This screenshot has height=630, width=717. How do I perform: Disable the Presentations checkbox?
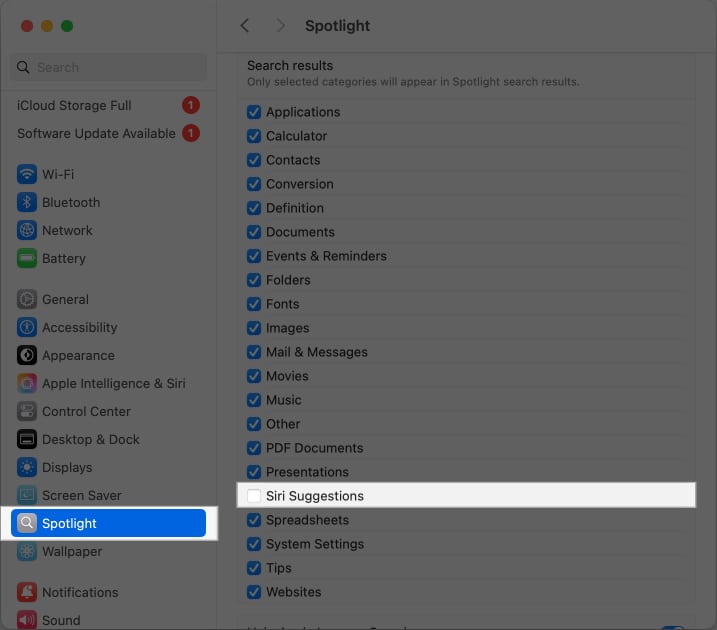coord(254,472)
